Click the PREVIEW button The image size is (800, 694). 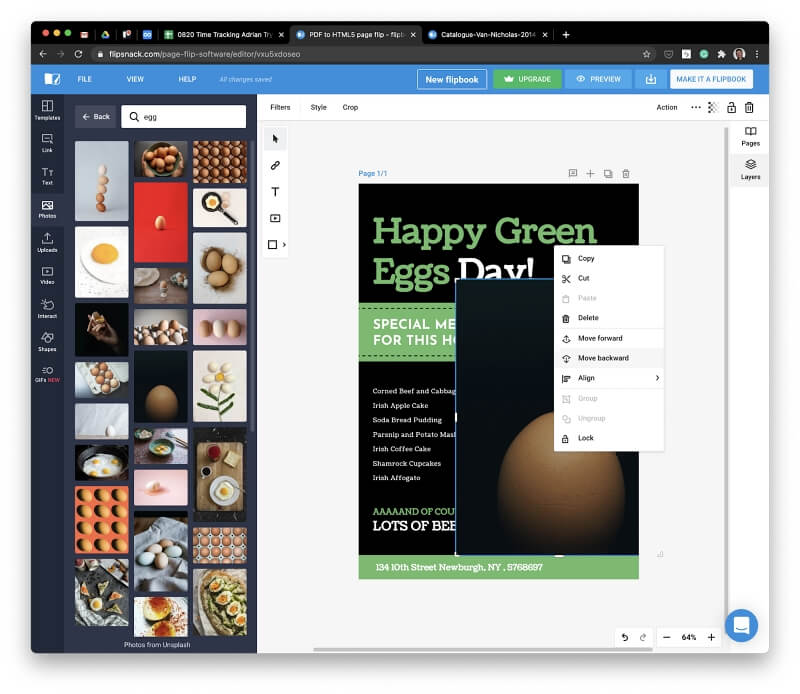(598, 79)
